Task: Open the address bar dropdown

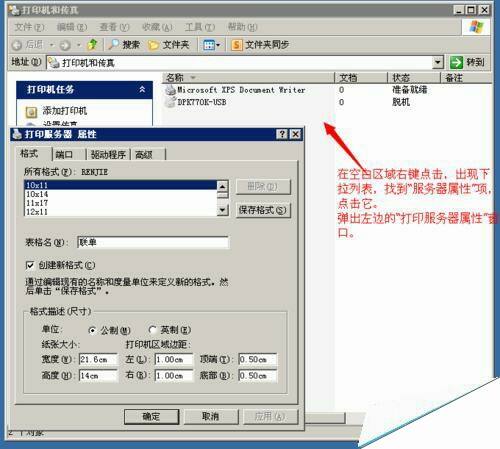Action: [438, 62]
